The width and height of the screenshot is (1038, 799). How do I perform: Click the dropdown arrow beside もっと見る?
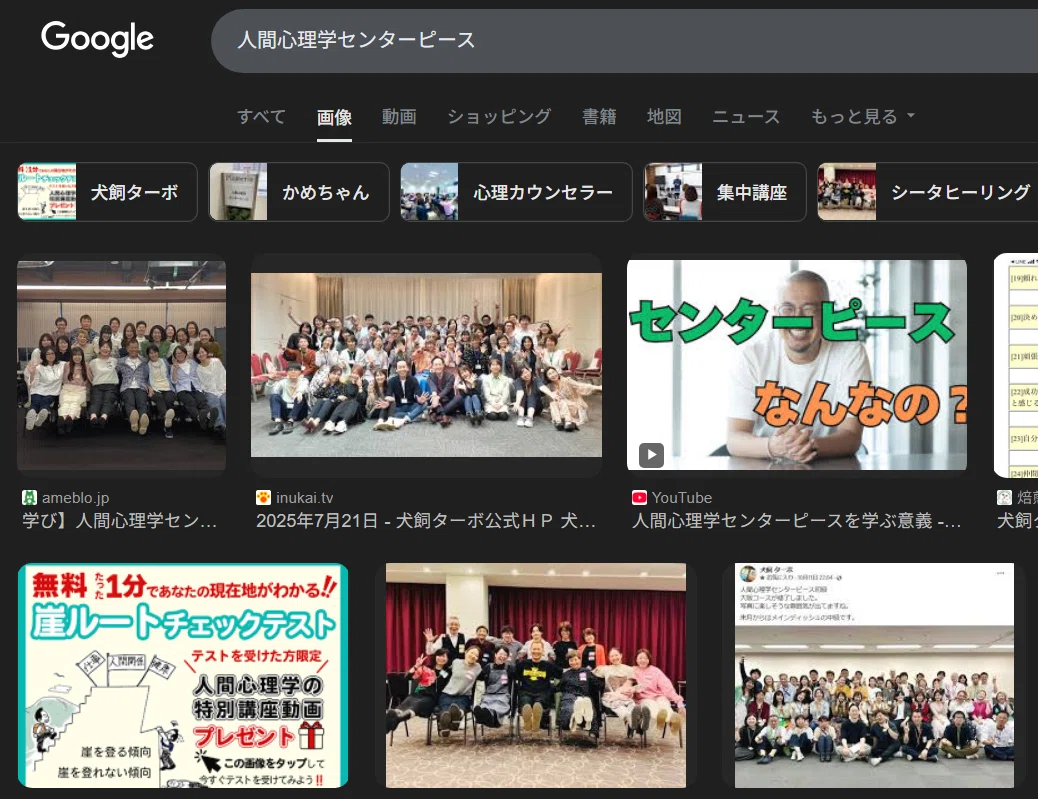(x=911, y=115)
